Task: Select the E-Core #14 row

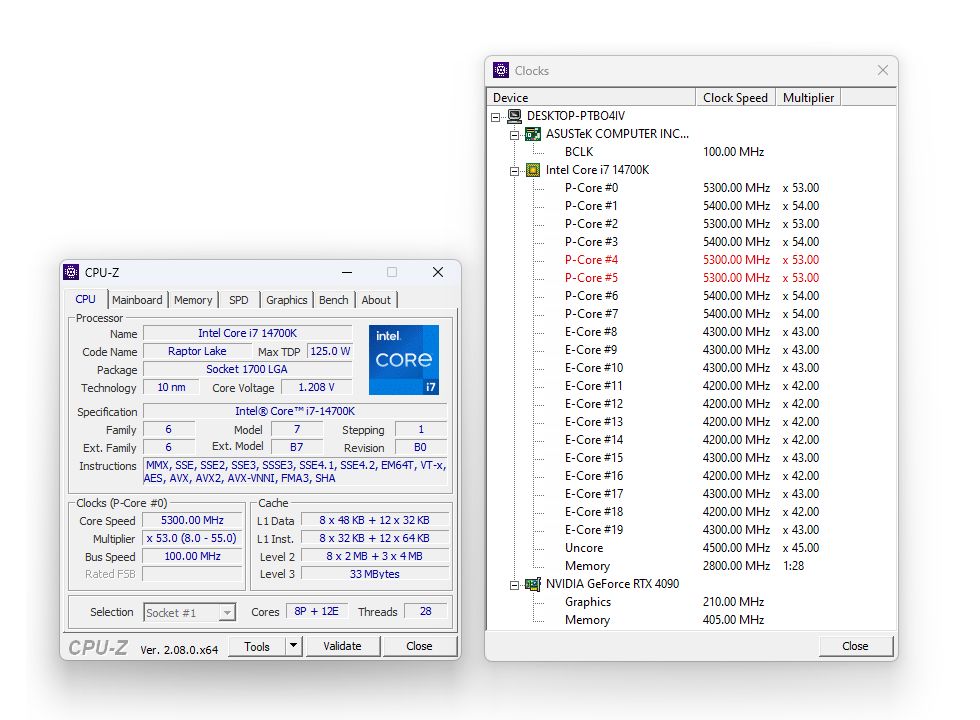Action: pyautogui.click(x=691, y=440)
